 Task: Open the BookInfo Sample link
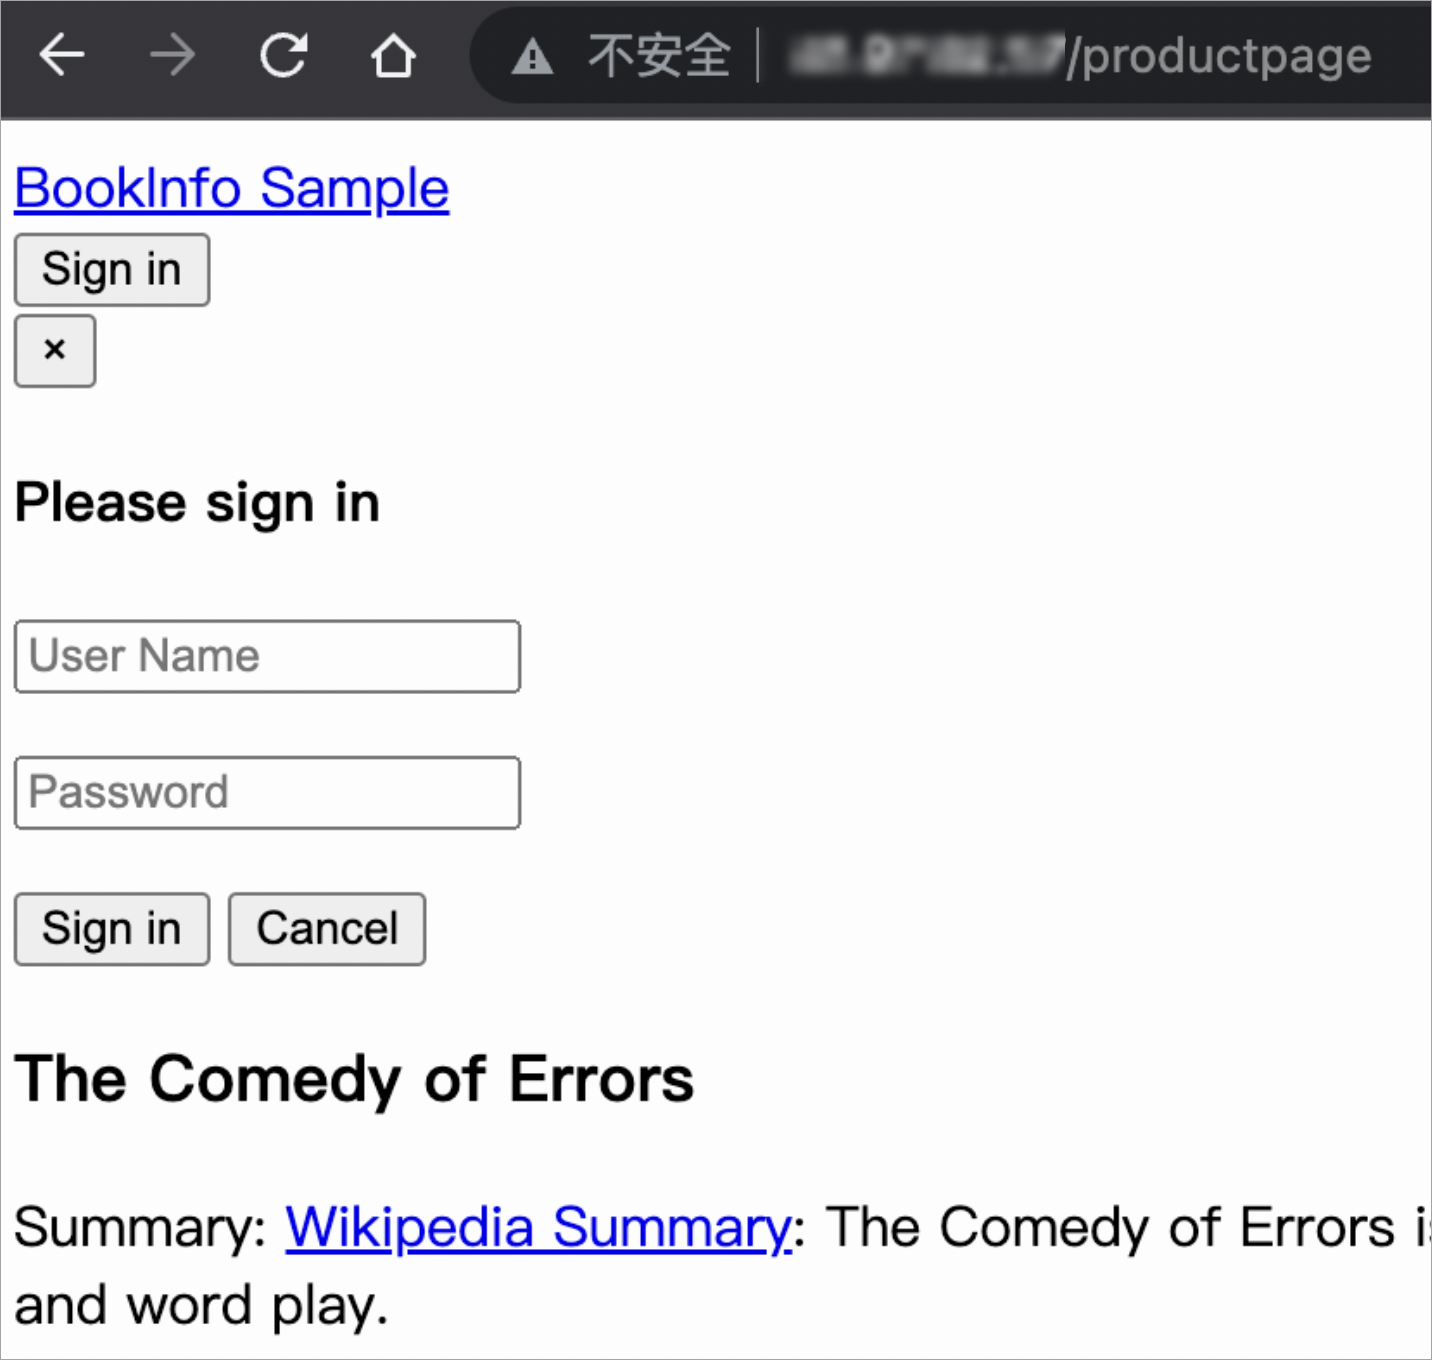pos(232,188)
